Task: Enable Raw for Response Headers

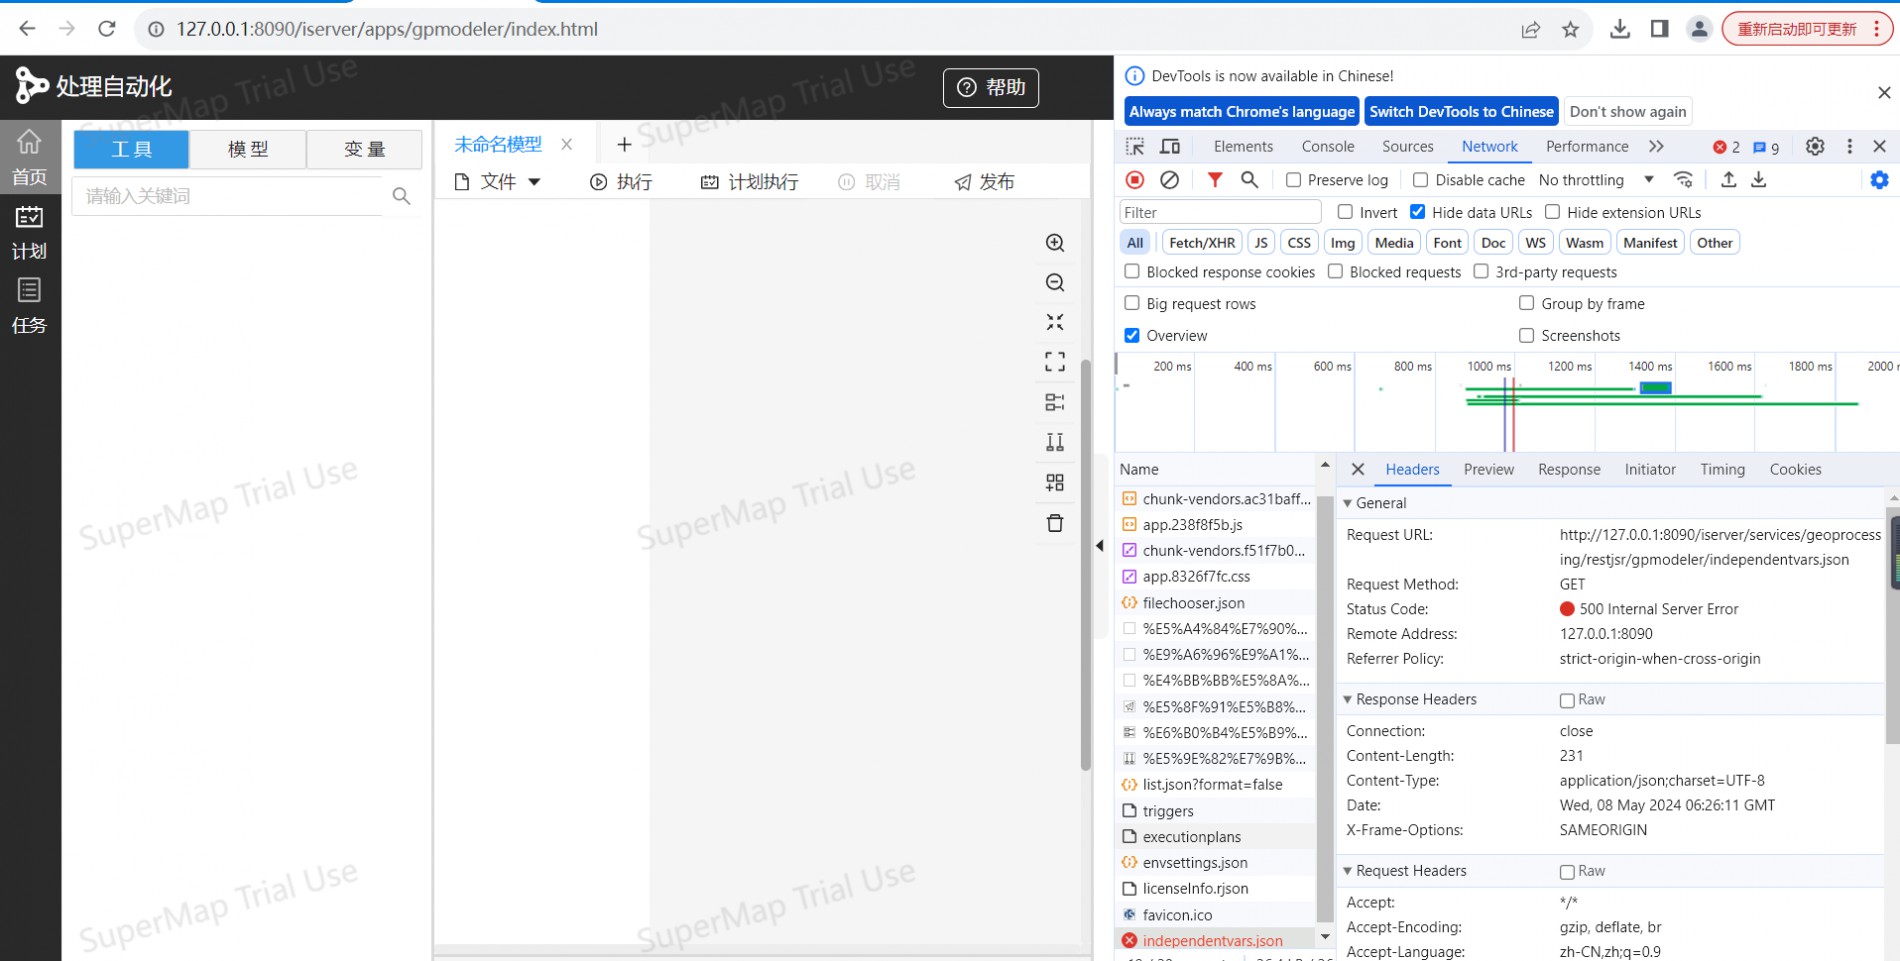Action: tap(1567, 700)
